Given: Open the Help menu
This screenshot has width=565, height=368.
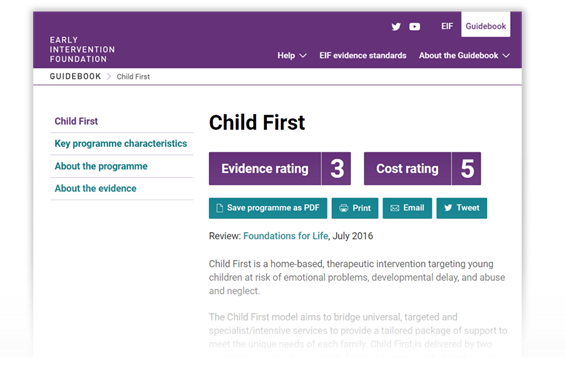Looking at the screenshot, I should click(292, 56).
